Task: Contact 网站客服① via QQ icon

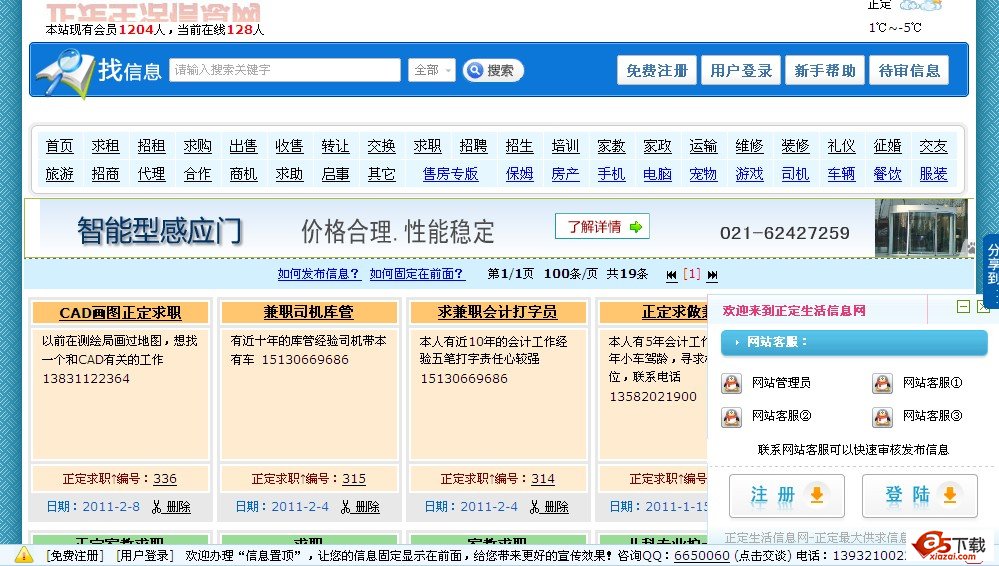Action: (x=882, y=383)
